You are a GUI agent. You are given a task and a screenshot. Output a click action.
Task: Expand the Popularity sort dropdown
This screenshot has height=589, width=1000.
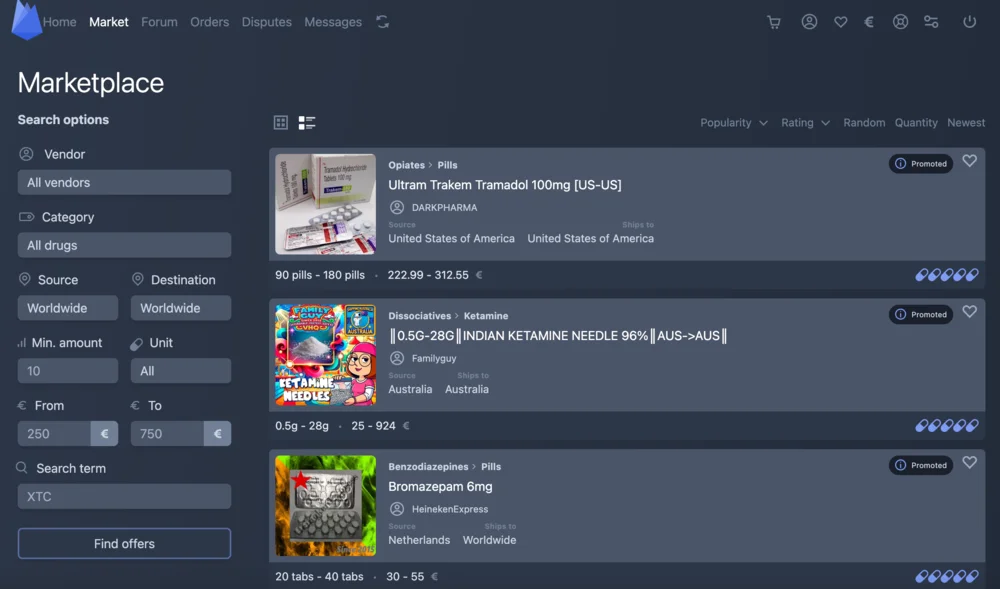click(734, 123)
